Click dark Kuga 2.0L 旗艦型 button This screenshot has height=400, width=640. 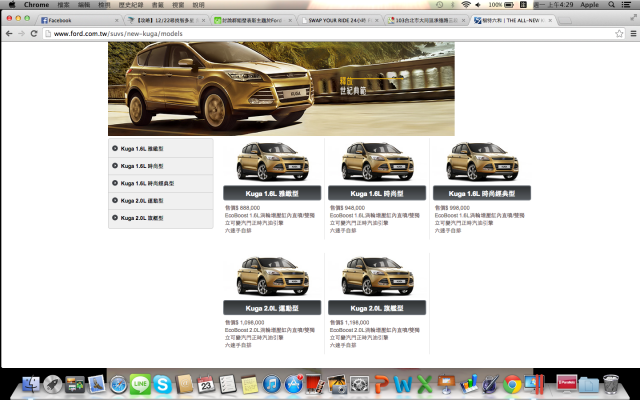(x=377, y=308)
